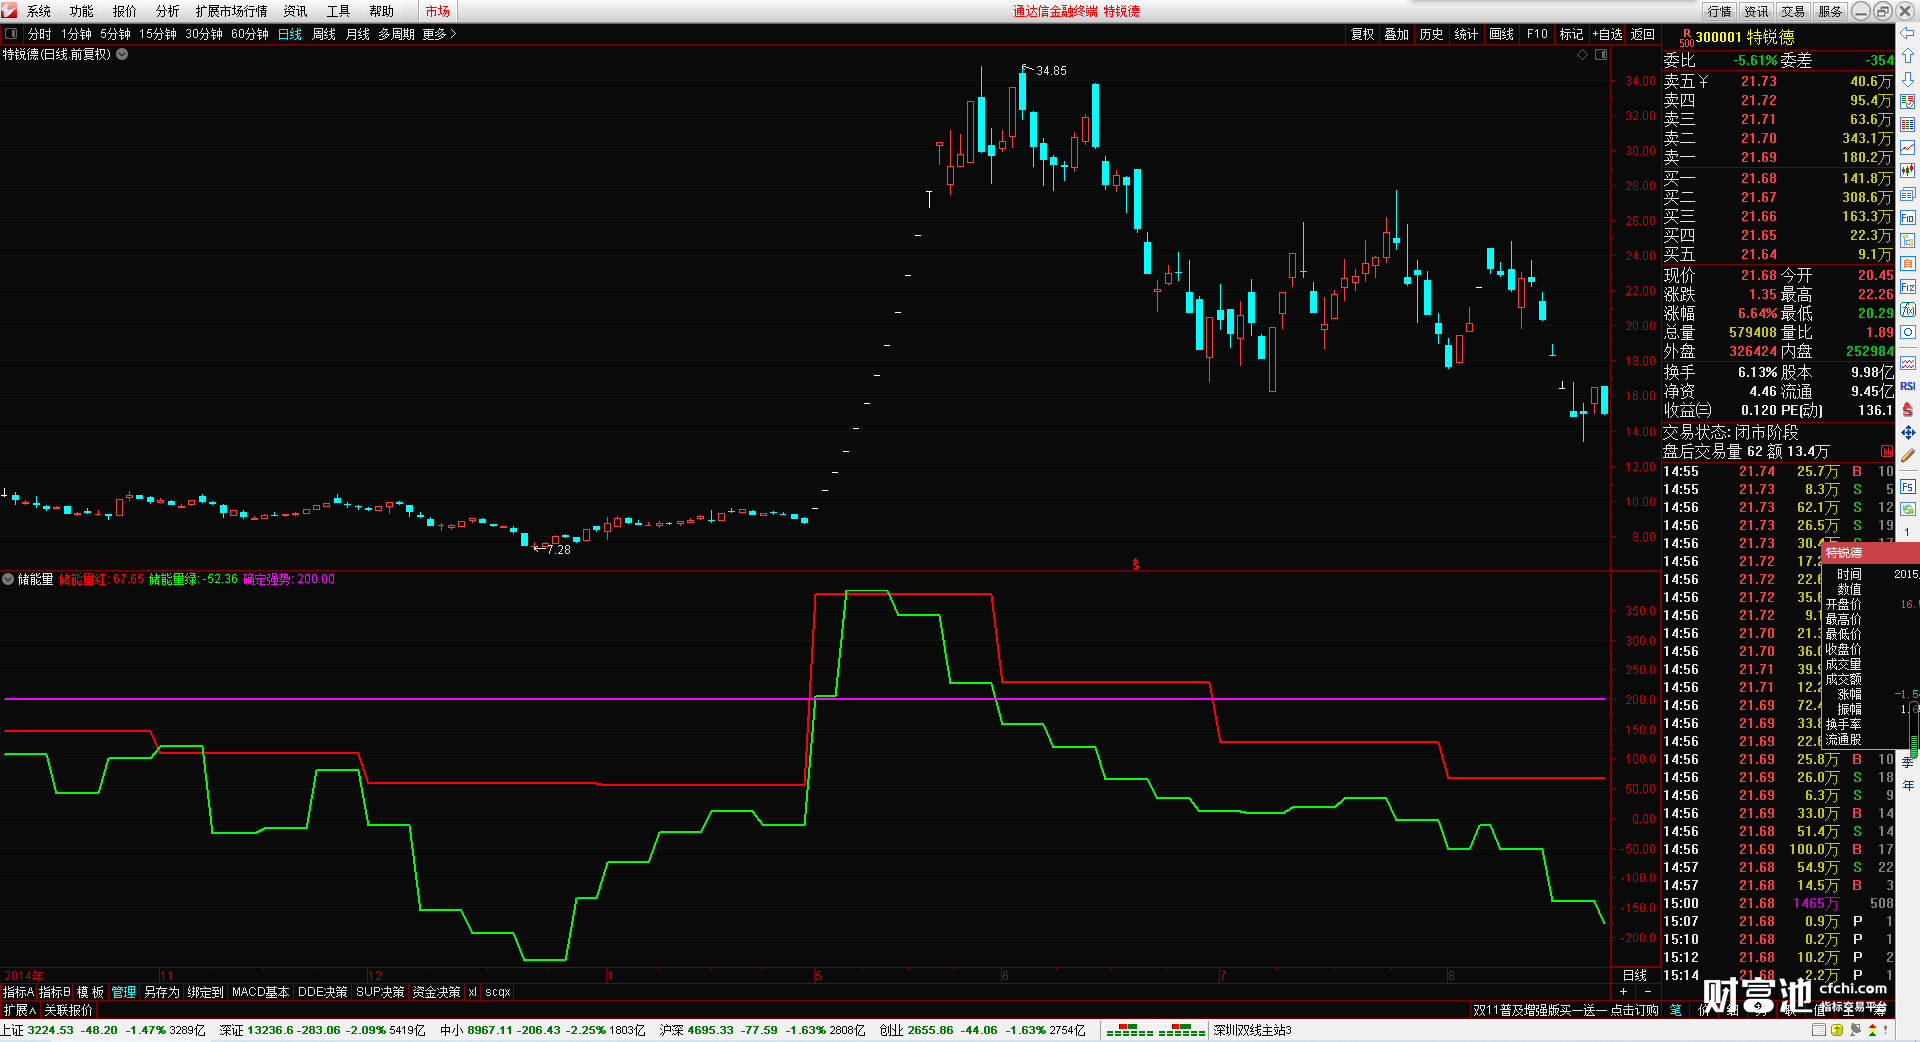The width and height of the screenshot is (1920, 1042).
Task: Expand the 更多 period options
Action: [x=439, y=34]
